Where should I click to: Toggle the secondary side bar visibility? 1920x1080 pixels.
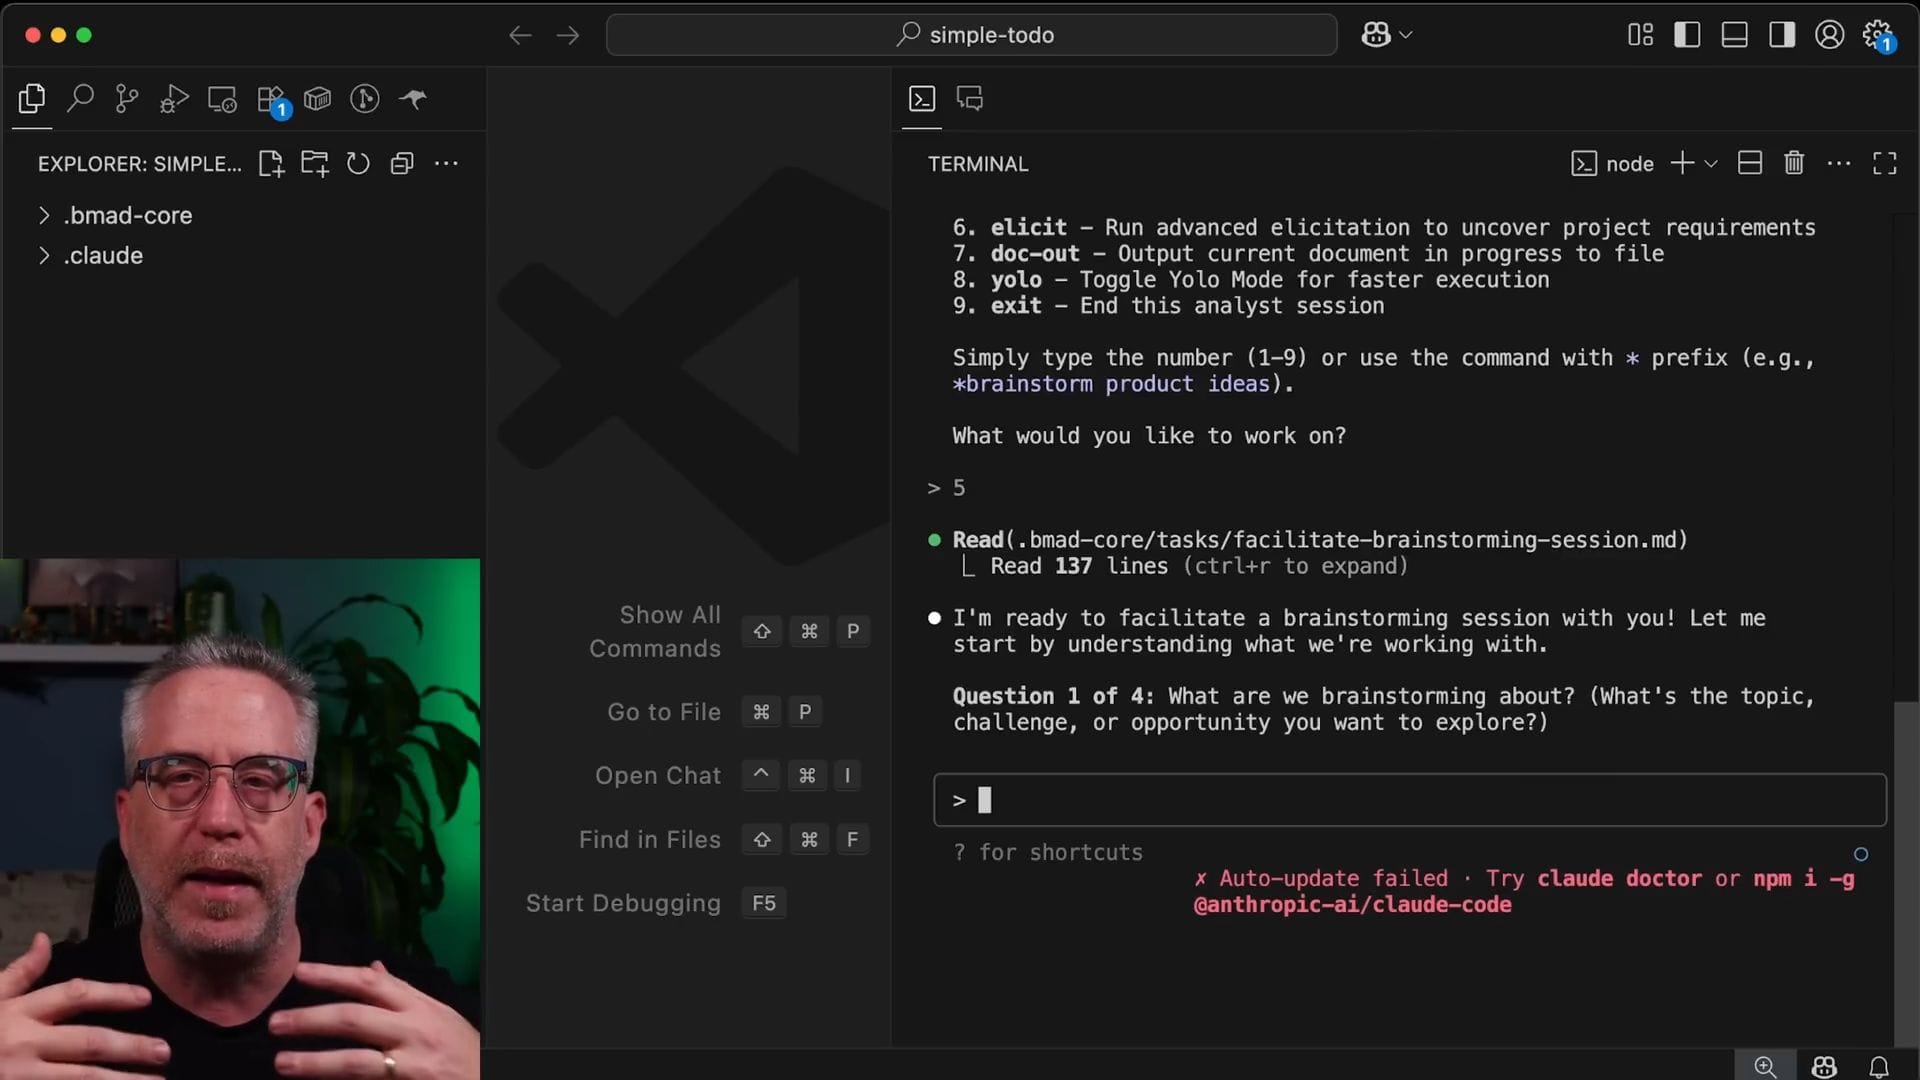point(1781,35)
